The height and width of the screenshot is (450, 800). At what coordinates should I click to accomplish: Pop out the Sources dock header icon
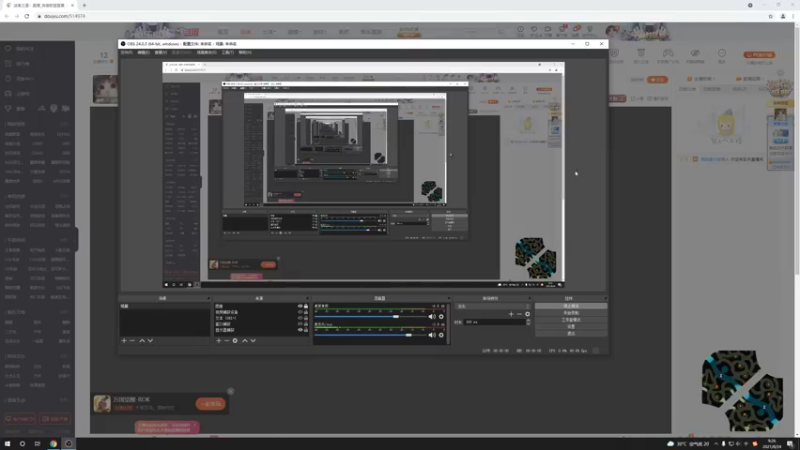tap(307, 298)
